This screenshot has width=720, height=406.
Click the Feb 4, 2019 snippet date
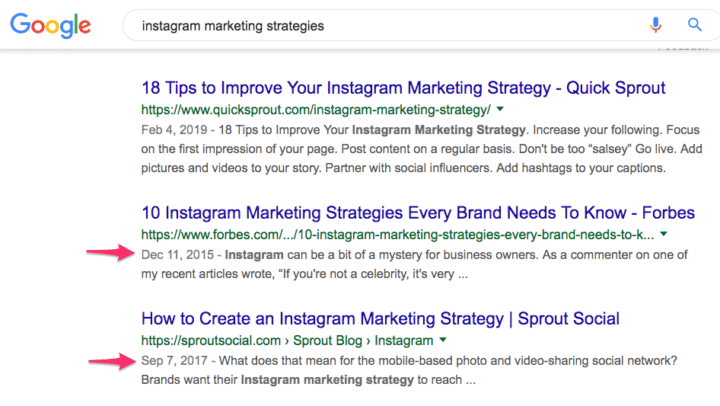(174, 130)
